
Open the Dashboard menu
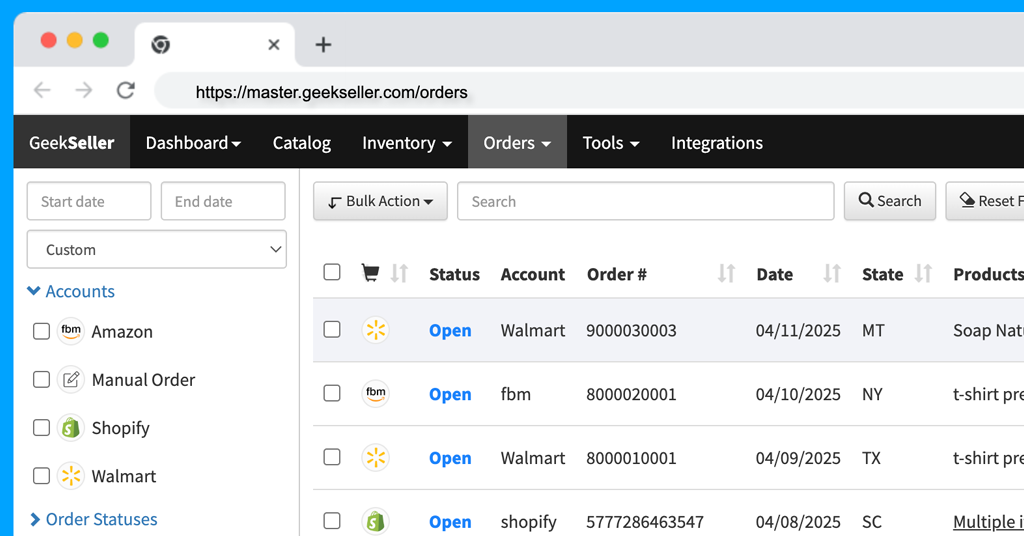coord(193,142)
